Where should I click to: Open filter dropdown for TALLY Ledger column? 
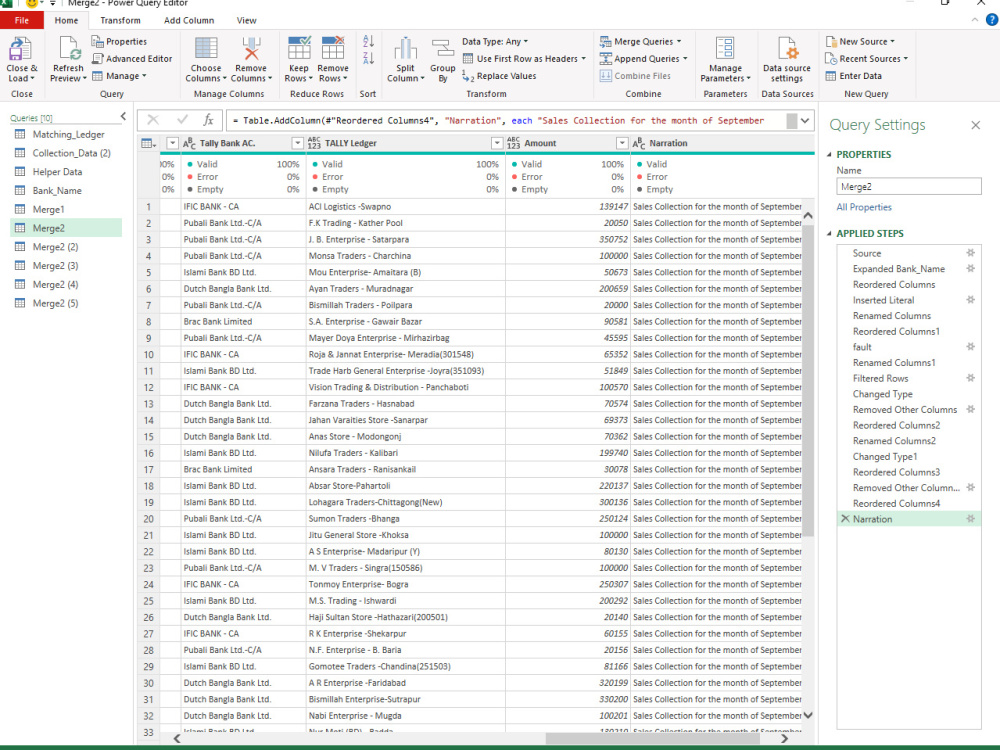497,143
